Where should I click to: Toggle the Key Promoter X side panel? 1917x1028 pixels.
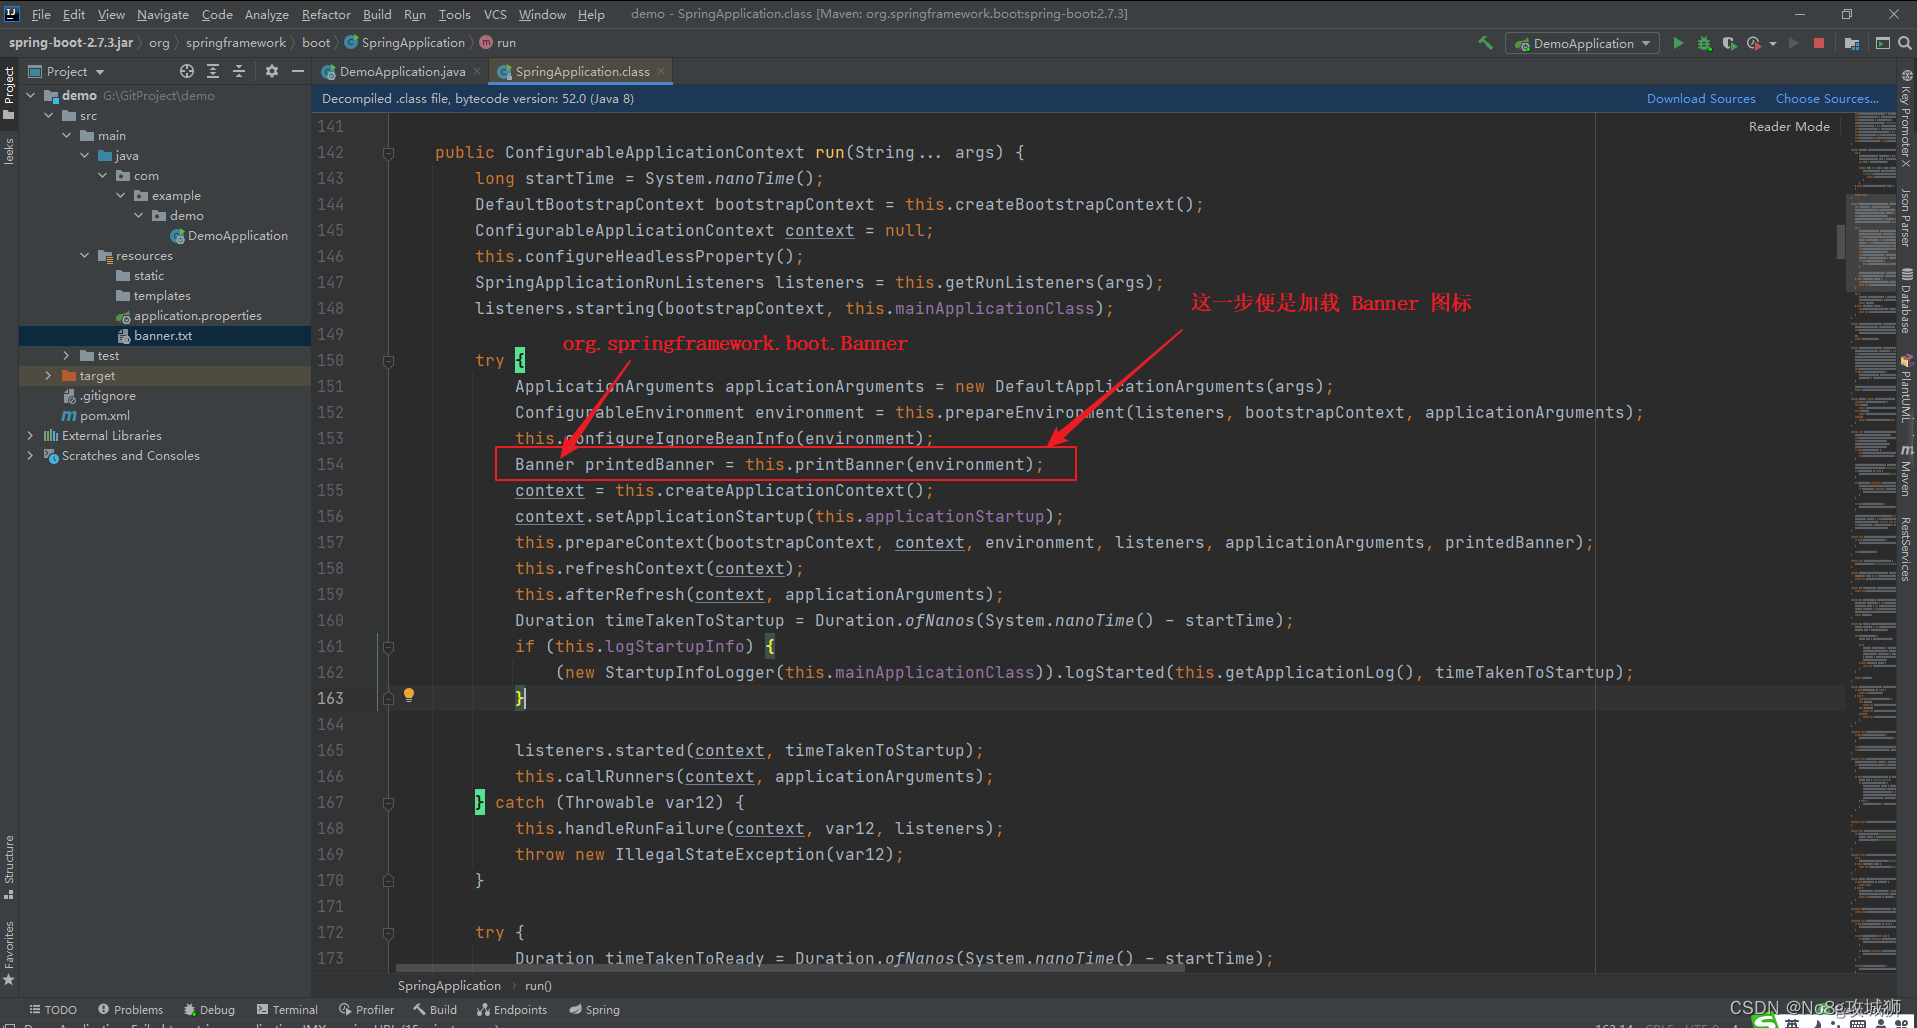(x=1906, y=120)
